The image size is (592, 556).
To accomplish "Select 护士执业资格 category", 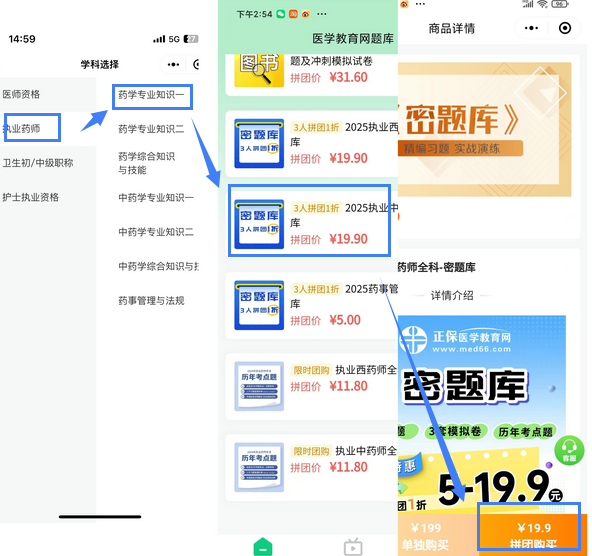I will [31, 197].
